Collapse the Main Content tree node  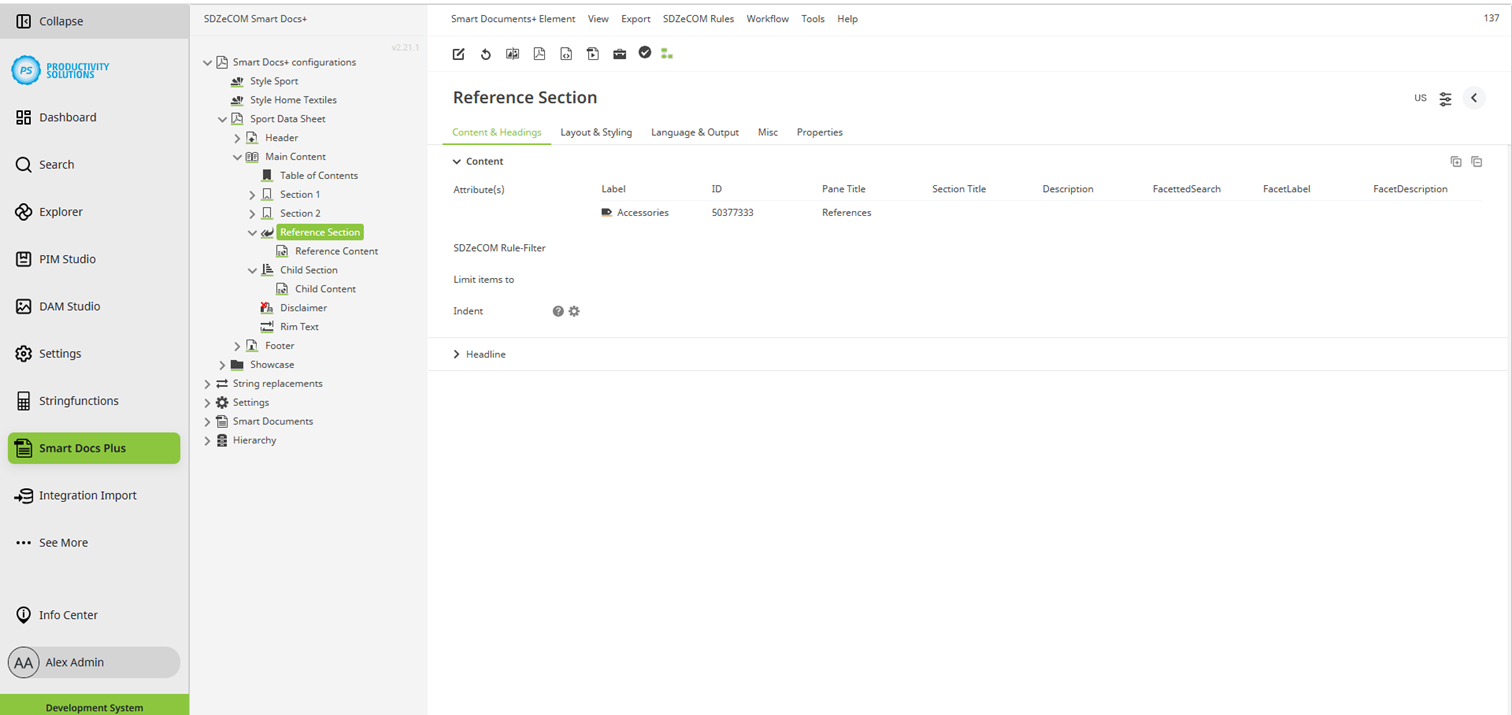click(x=237, y=157)
